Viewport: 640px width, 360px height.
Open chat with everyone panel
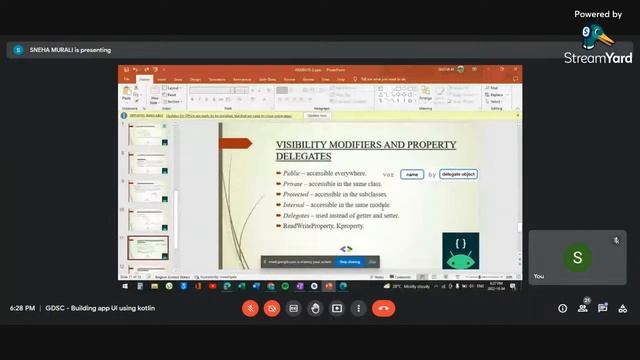tap(602, 309)
